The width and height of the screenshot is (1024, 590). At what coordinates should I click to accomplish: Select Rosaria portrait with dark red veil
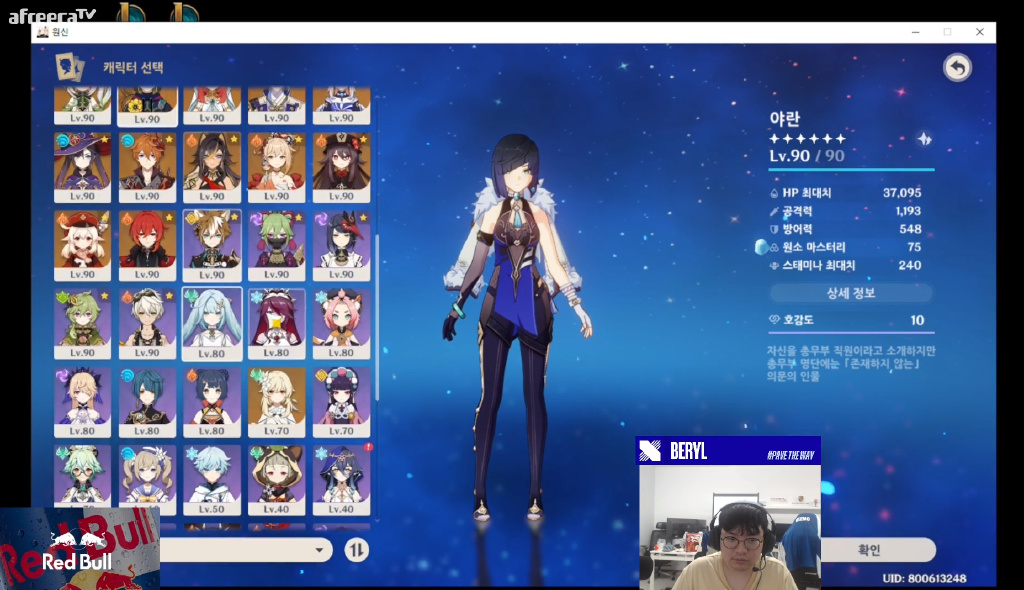pos(276,324)
